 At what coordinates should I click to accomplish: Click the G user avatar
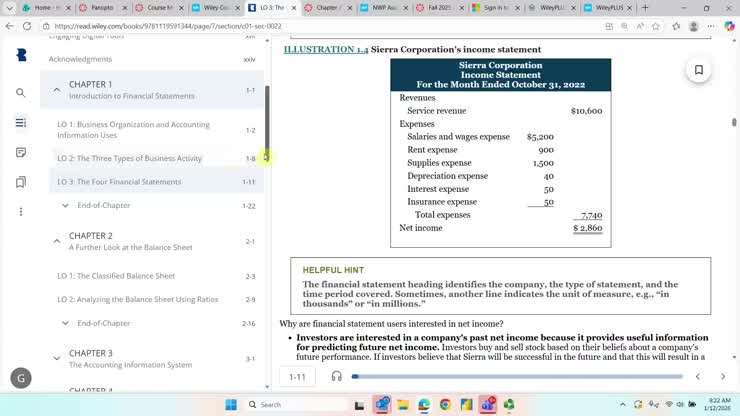pos(21,378)
